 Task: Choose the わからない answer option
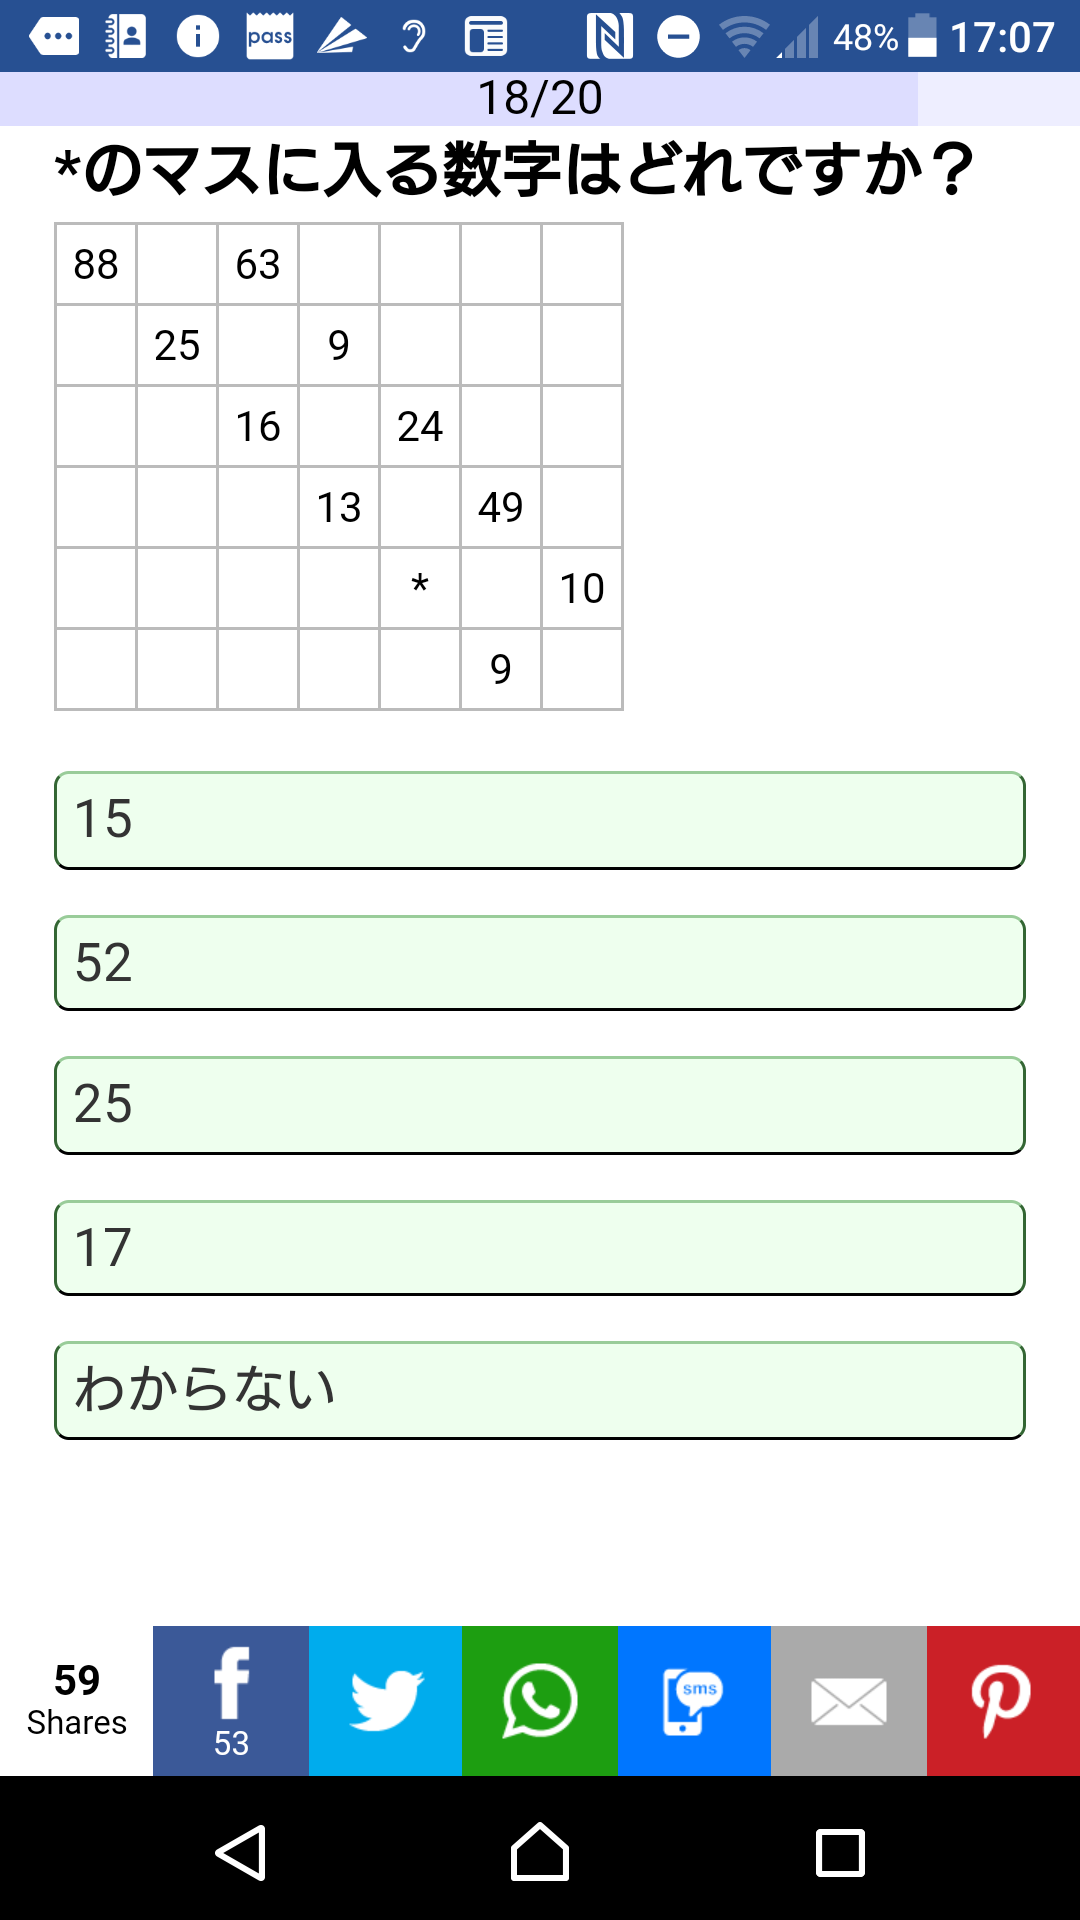pyautogui.click(x=540, y=1390)
